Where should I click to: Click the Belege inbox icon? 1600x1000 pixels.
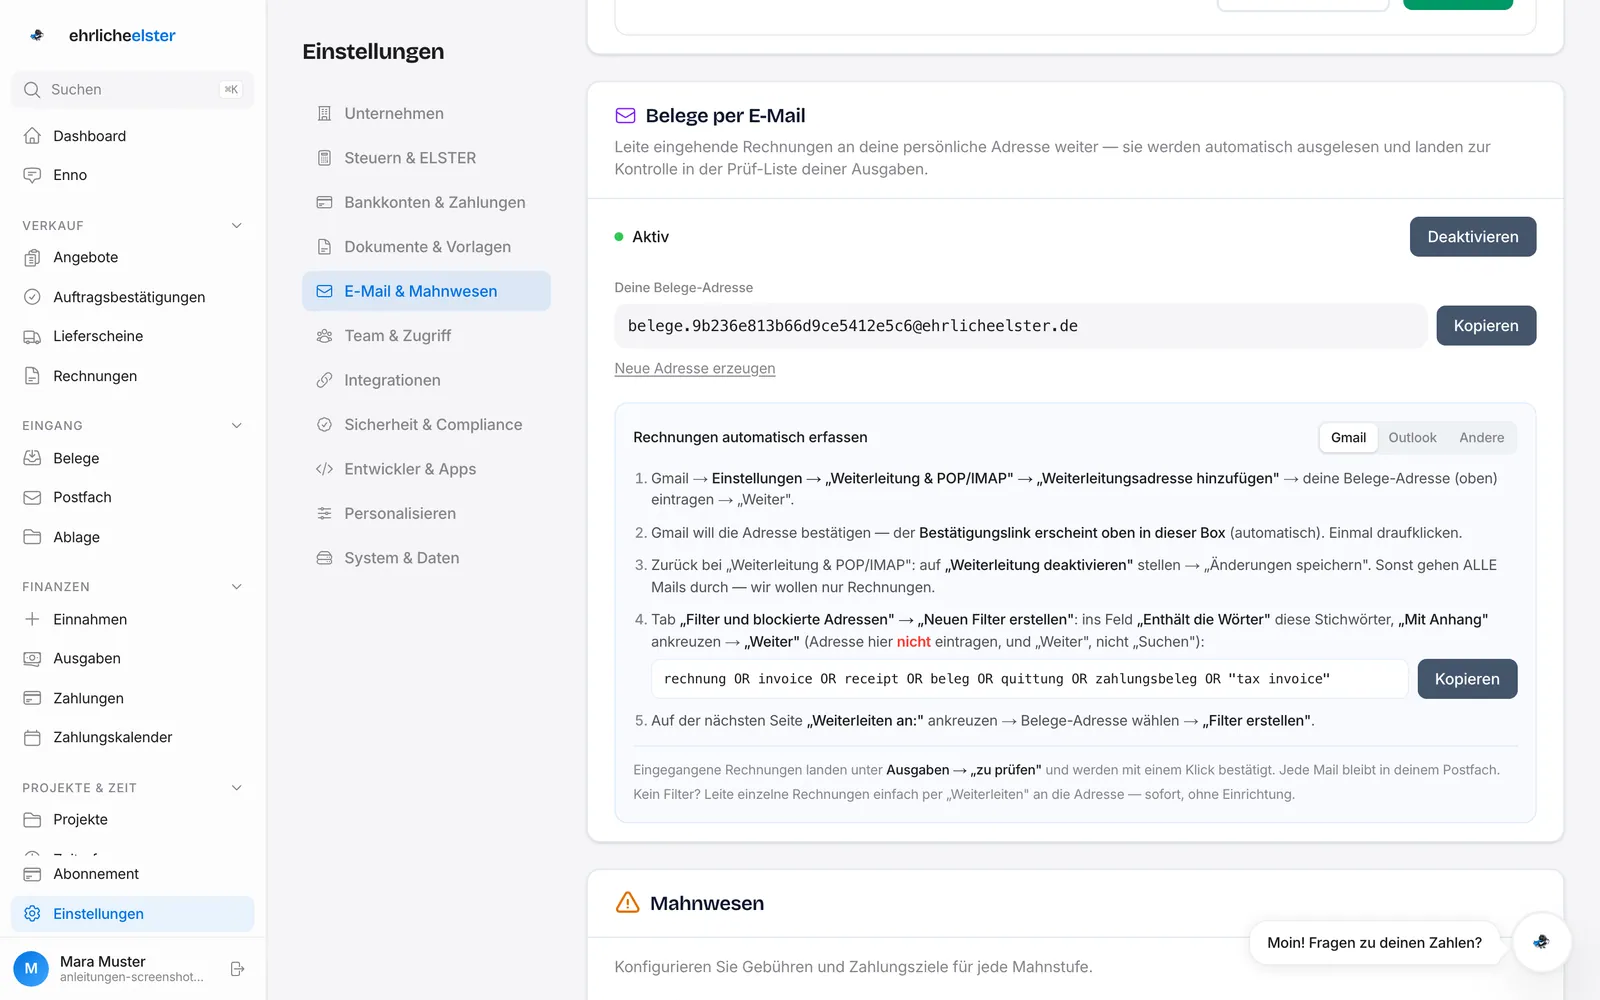(x=32, y=458)
